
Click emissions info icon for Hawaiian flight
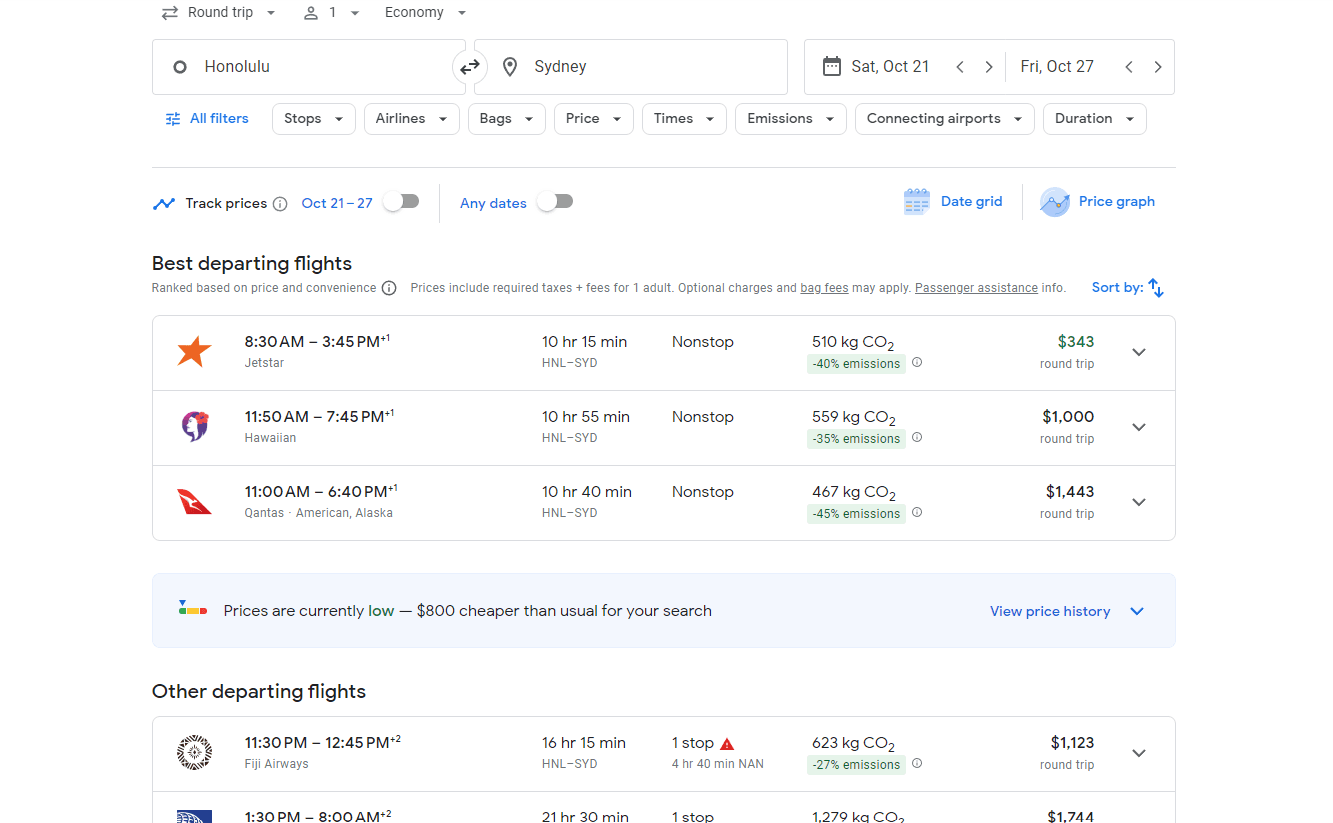click(917, 438)
